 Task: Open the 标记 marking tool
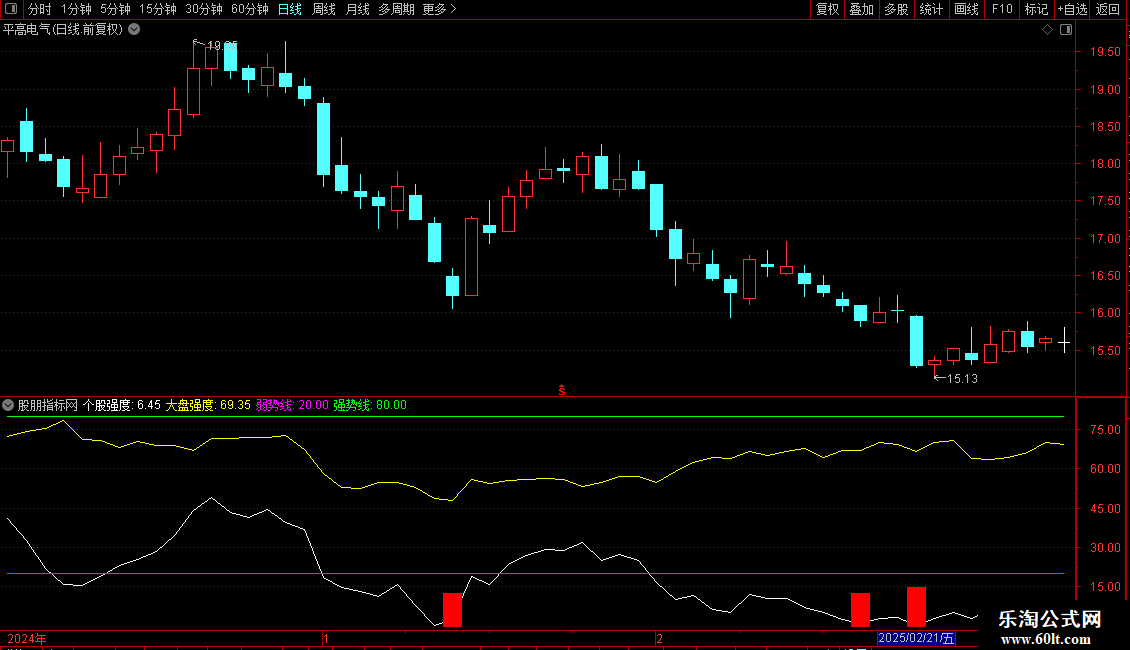pos(1036,9)
